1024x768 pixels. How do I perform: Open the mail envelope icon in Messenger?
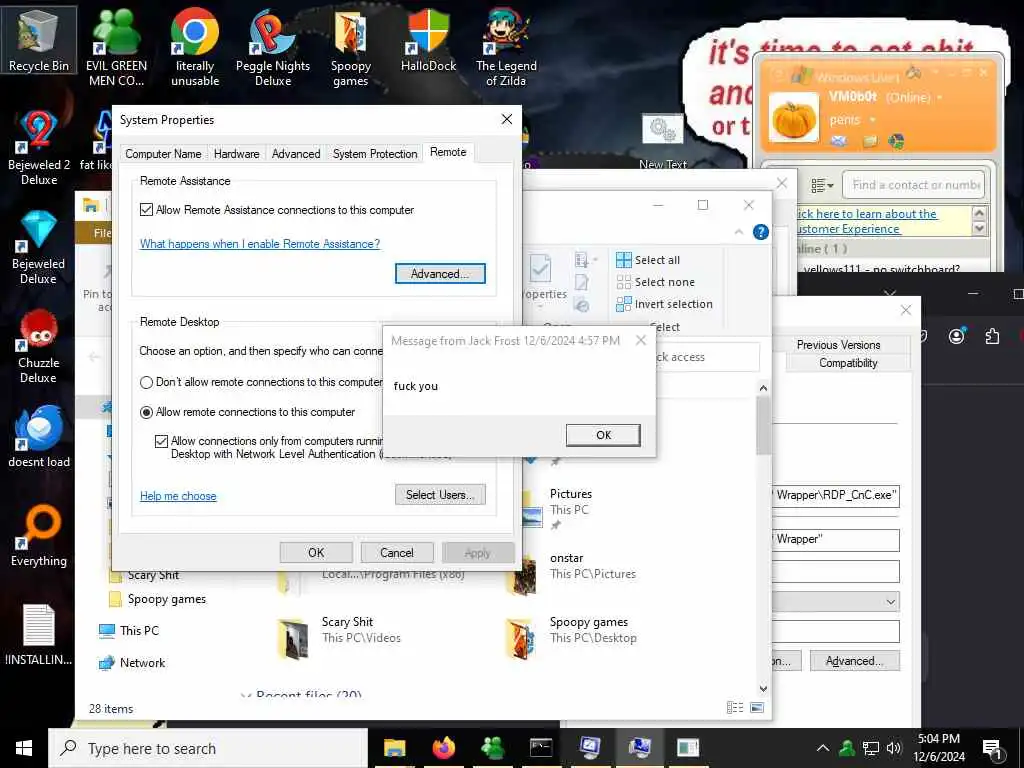click(839, 140)
